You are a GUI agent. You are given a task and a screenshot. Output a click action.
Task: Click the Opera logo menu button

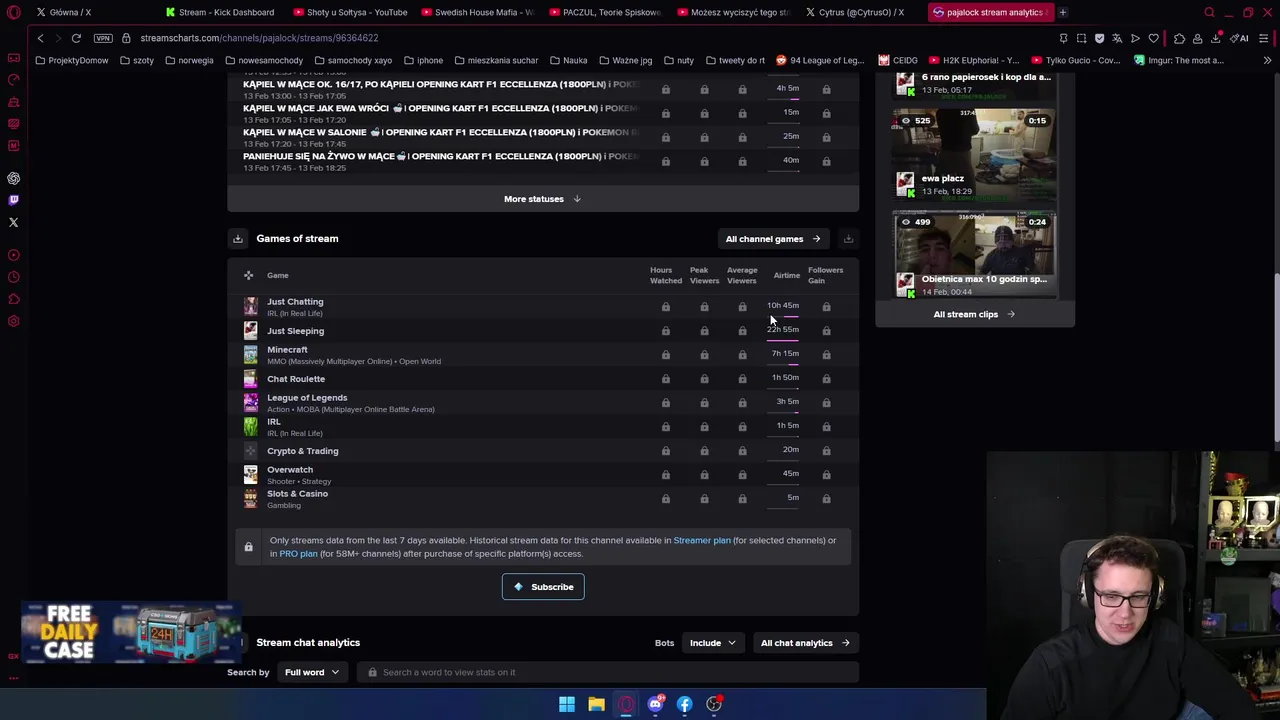point(14,12)
